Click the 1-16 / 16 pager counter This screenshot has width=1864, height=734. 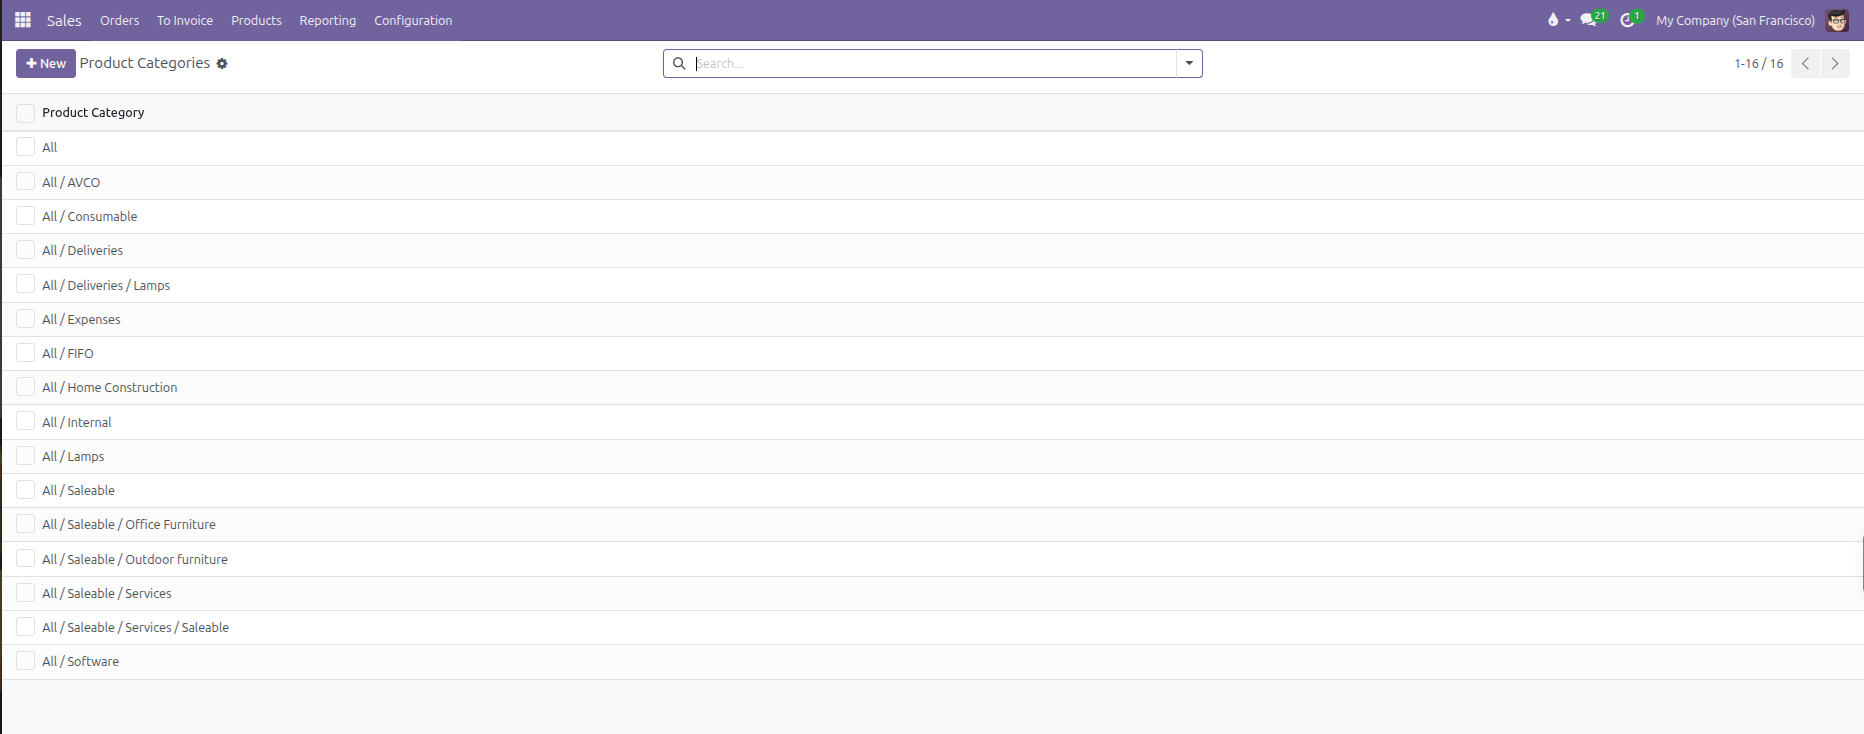click(x=1759, y=63)
